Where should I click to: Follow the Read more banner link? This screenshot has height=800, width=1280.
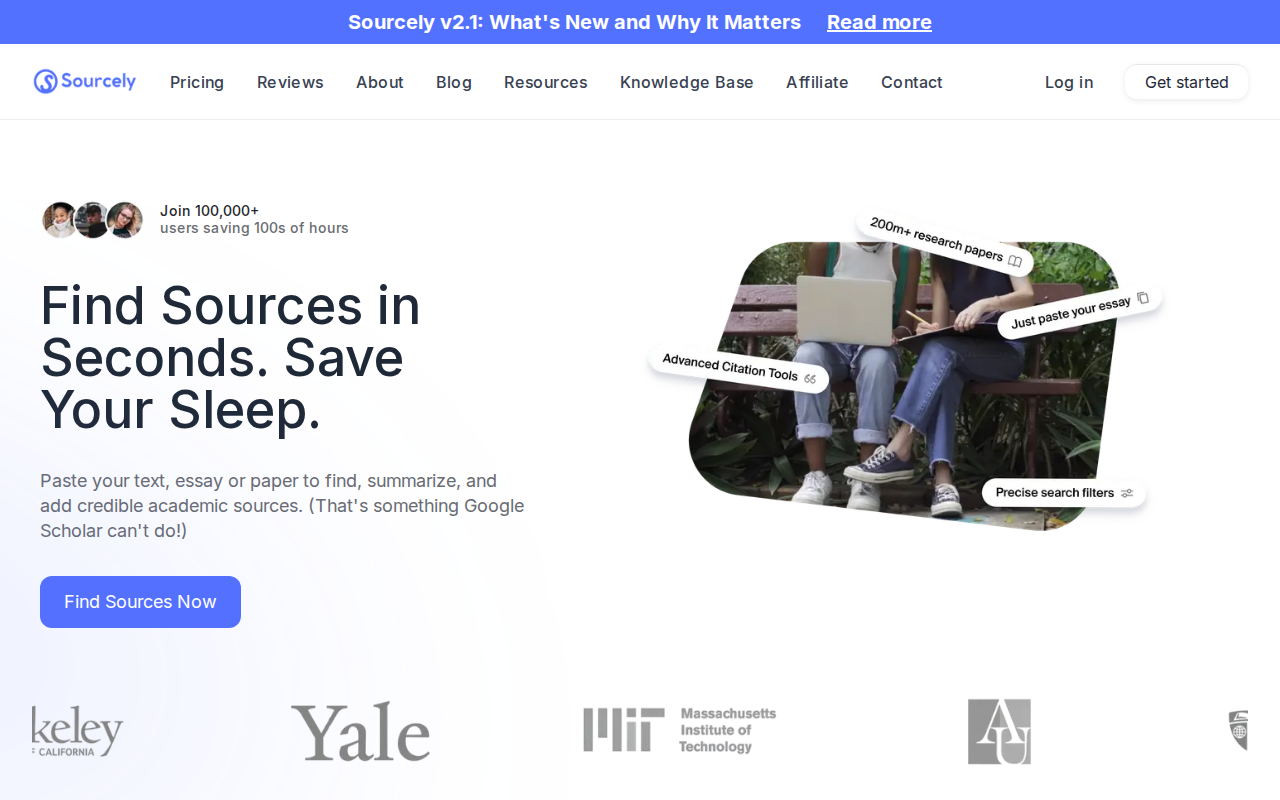coord(879,22)
